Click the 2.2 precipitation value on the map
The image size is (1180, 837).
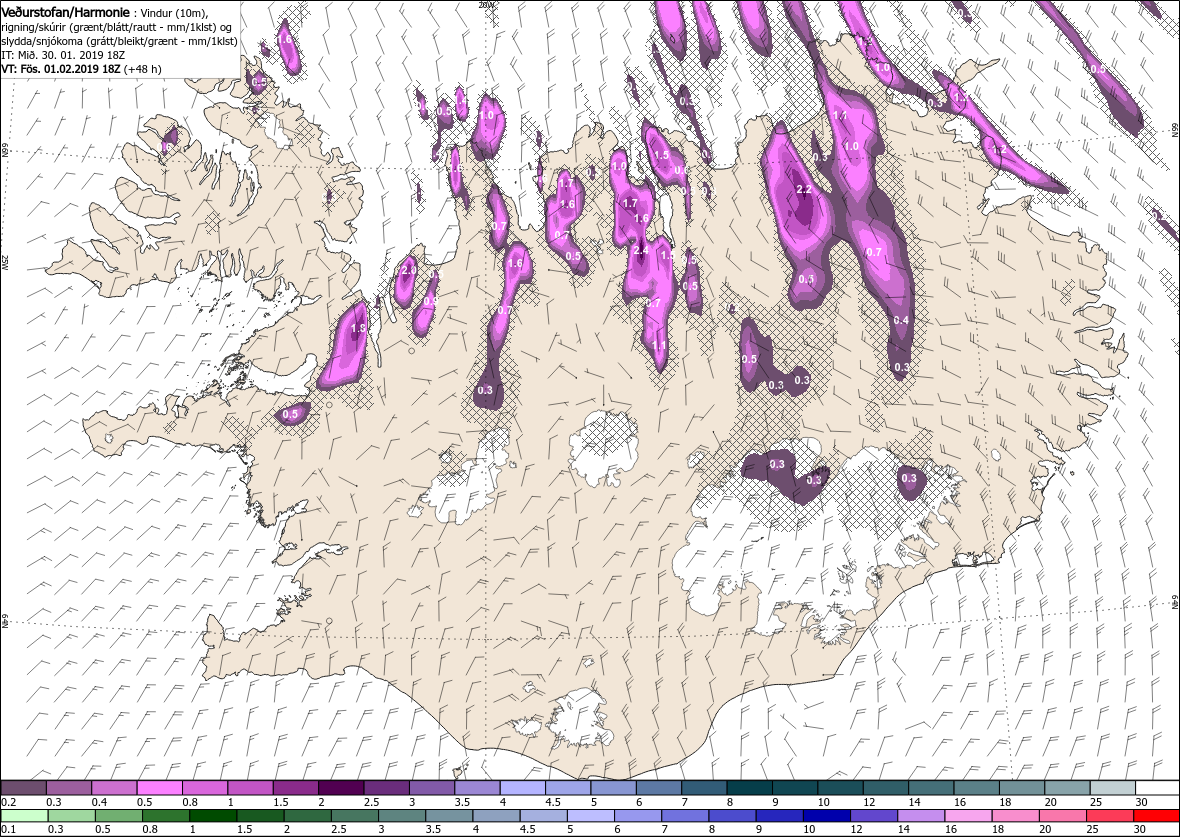coord(804,189)
